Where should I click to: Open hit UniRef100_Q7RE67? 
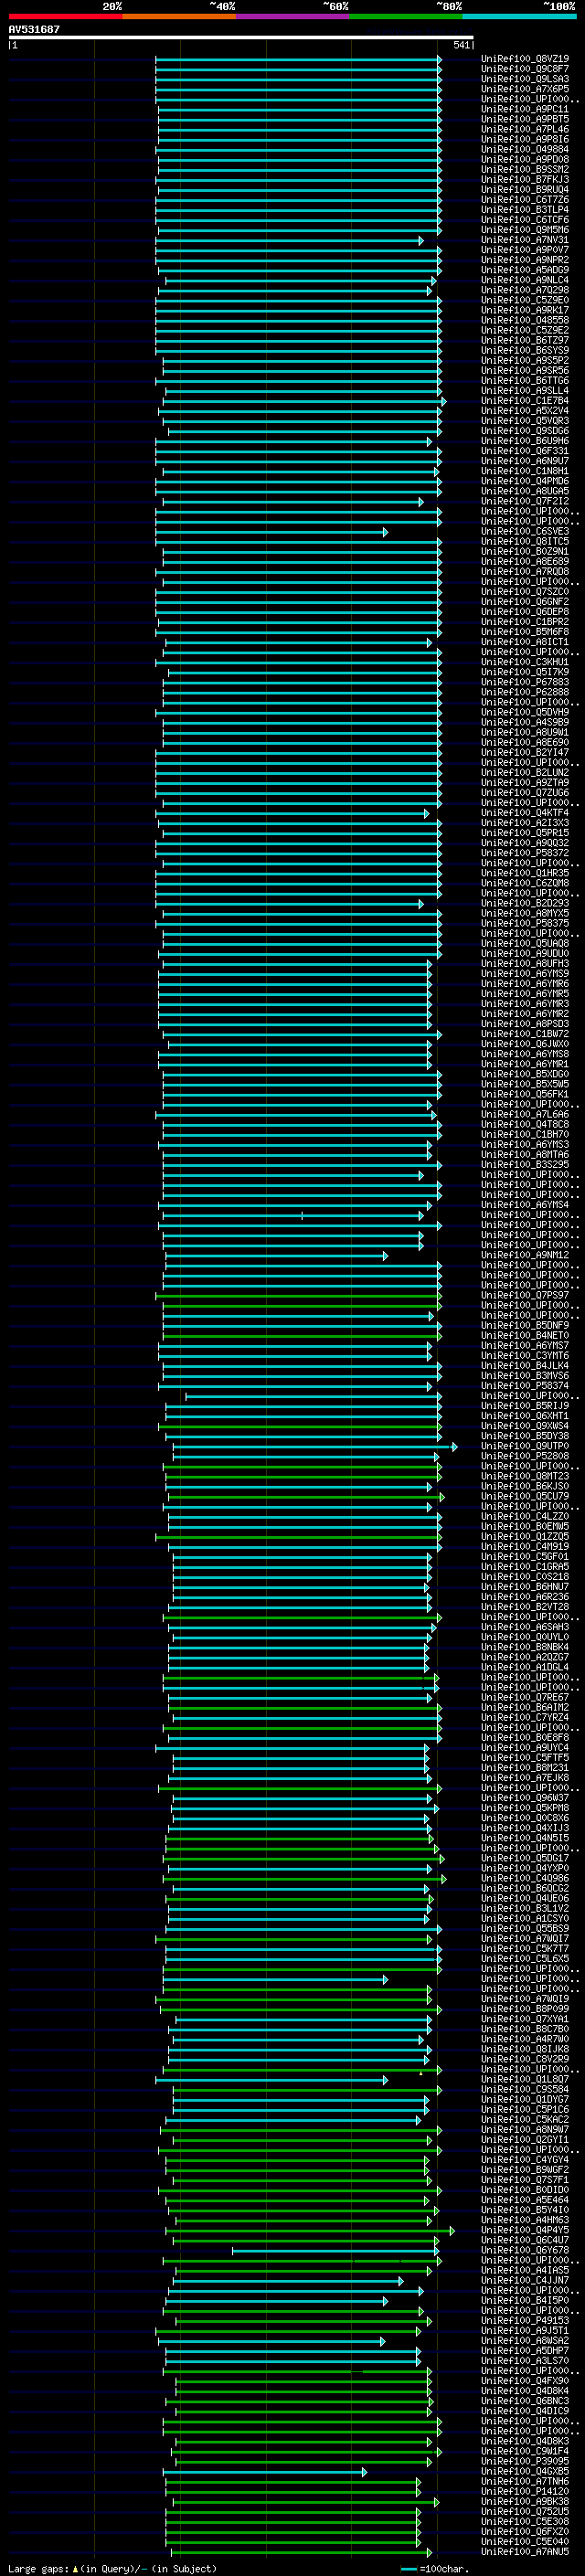click(525, 1697)
